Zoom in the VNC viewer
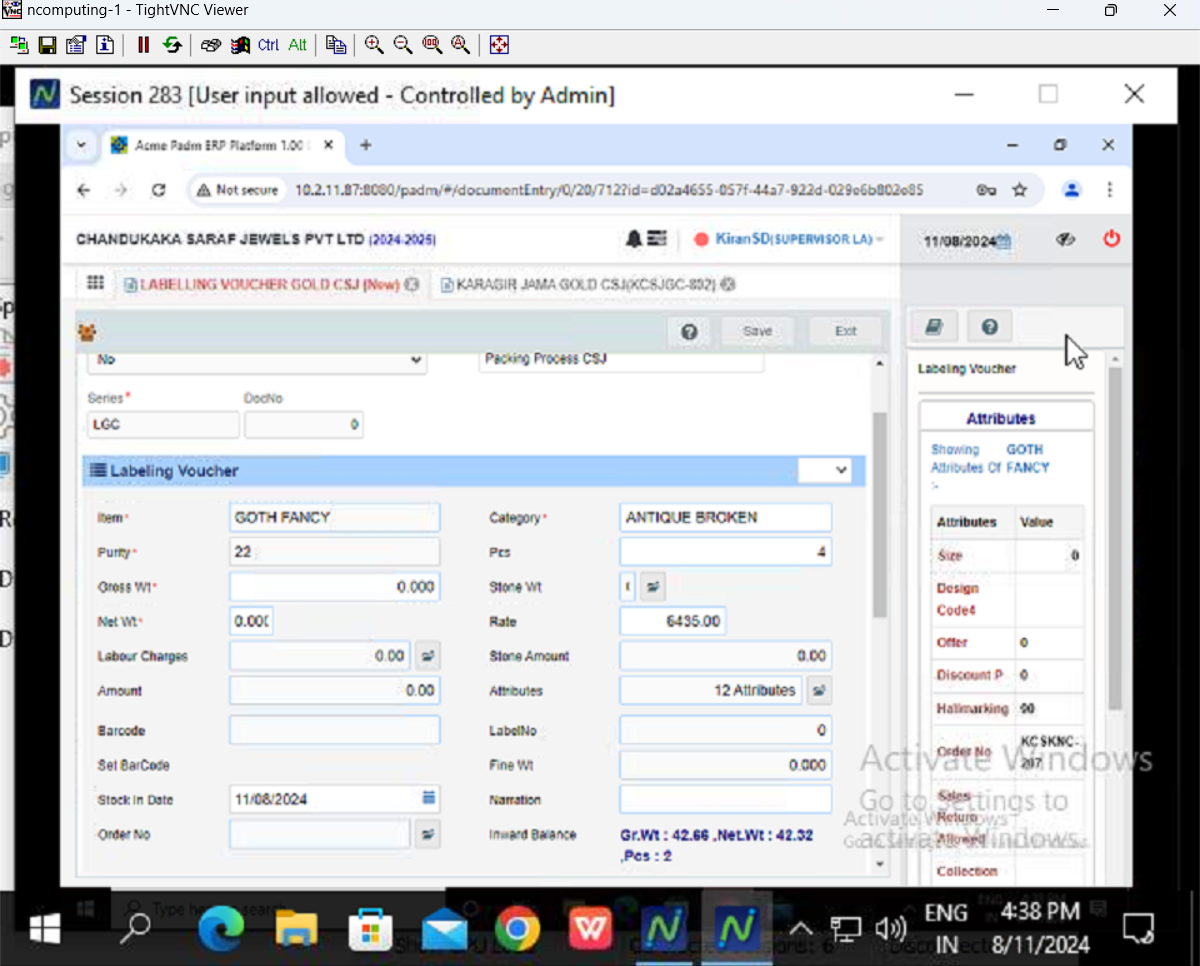Screen dimensions: 1200x966 click(x=374, y=45)
